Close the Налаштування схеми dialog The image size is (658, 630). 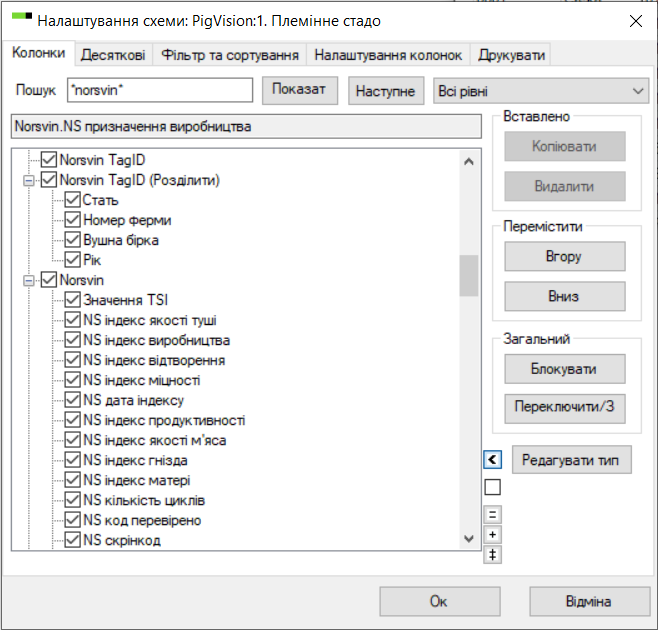pyautogui.click(x=636, y=21)
